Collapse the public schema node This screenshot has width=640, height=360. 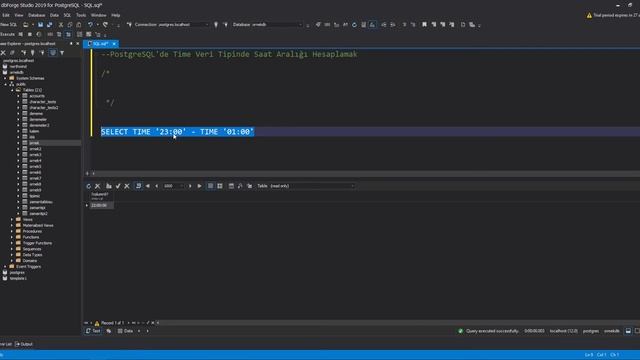pos(6,84)
